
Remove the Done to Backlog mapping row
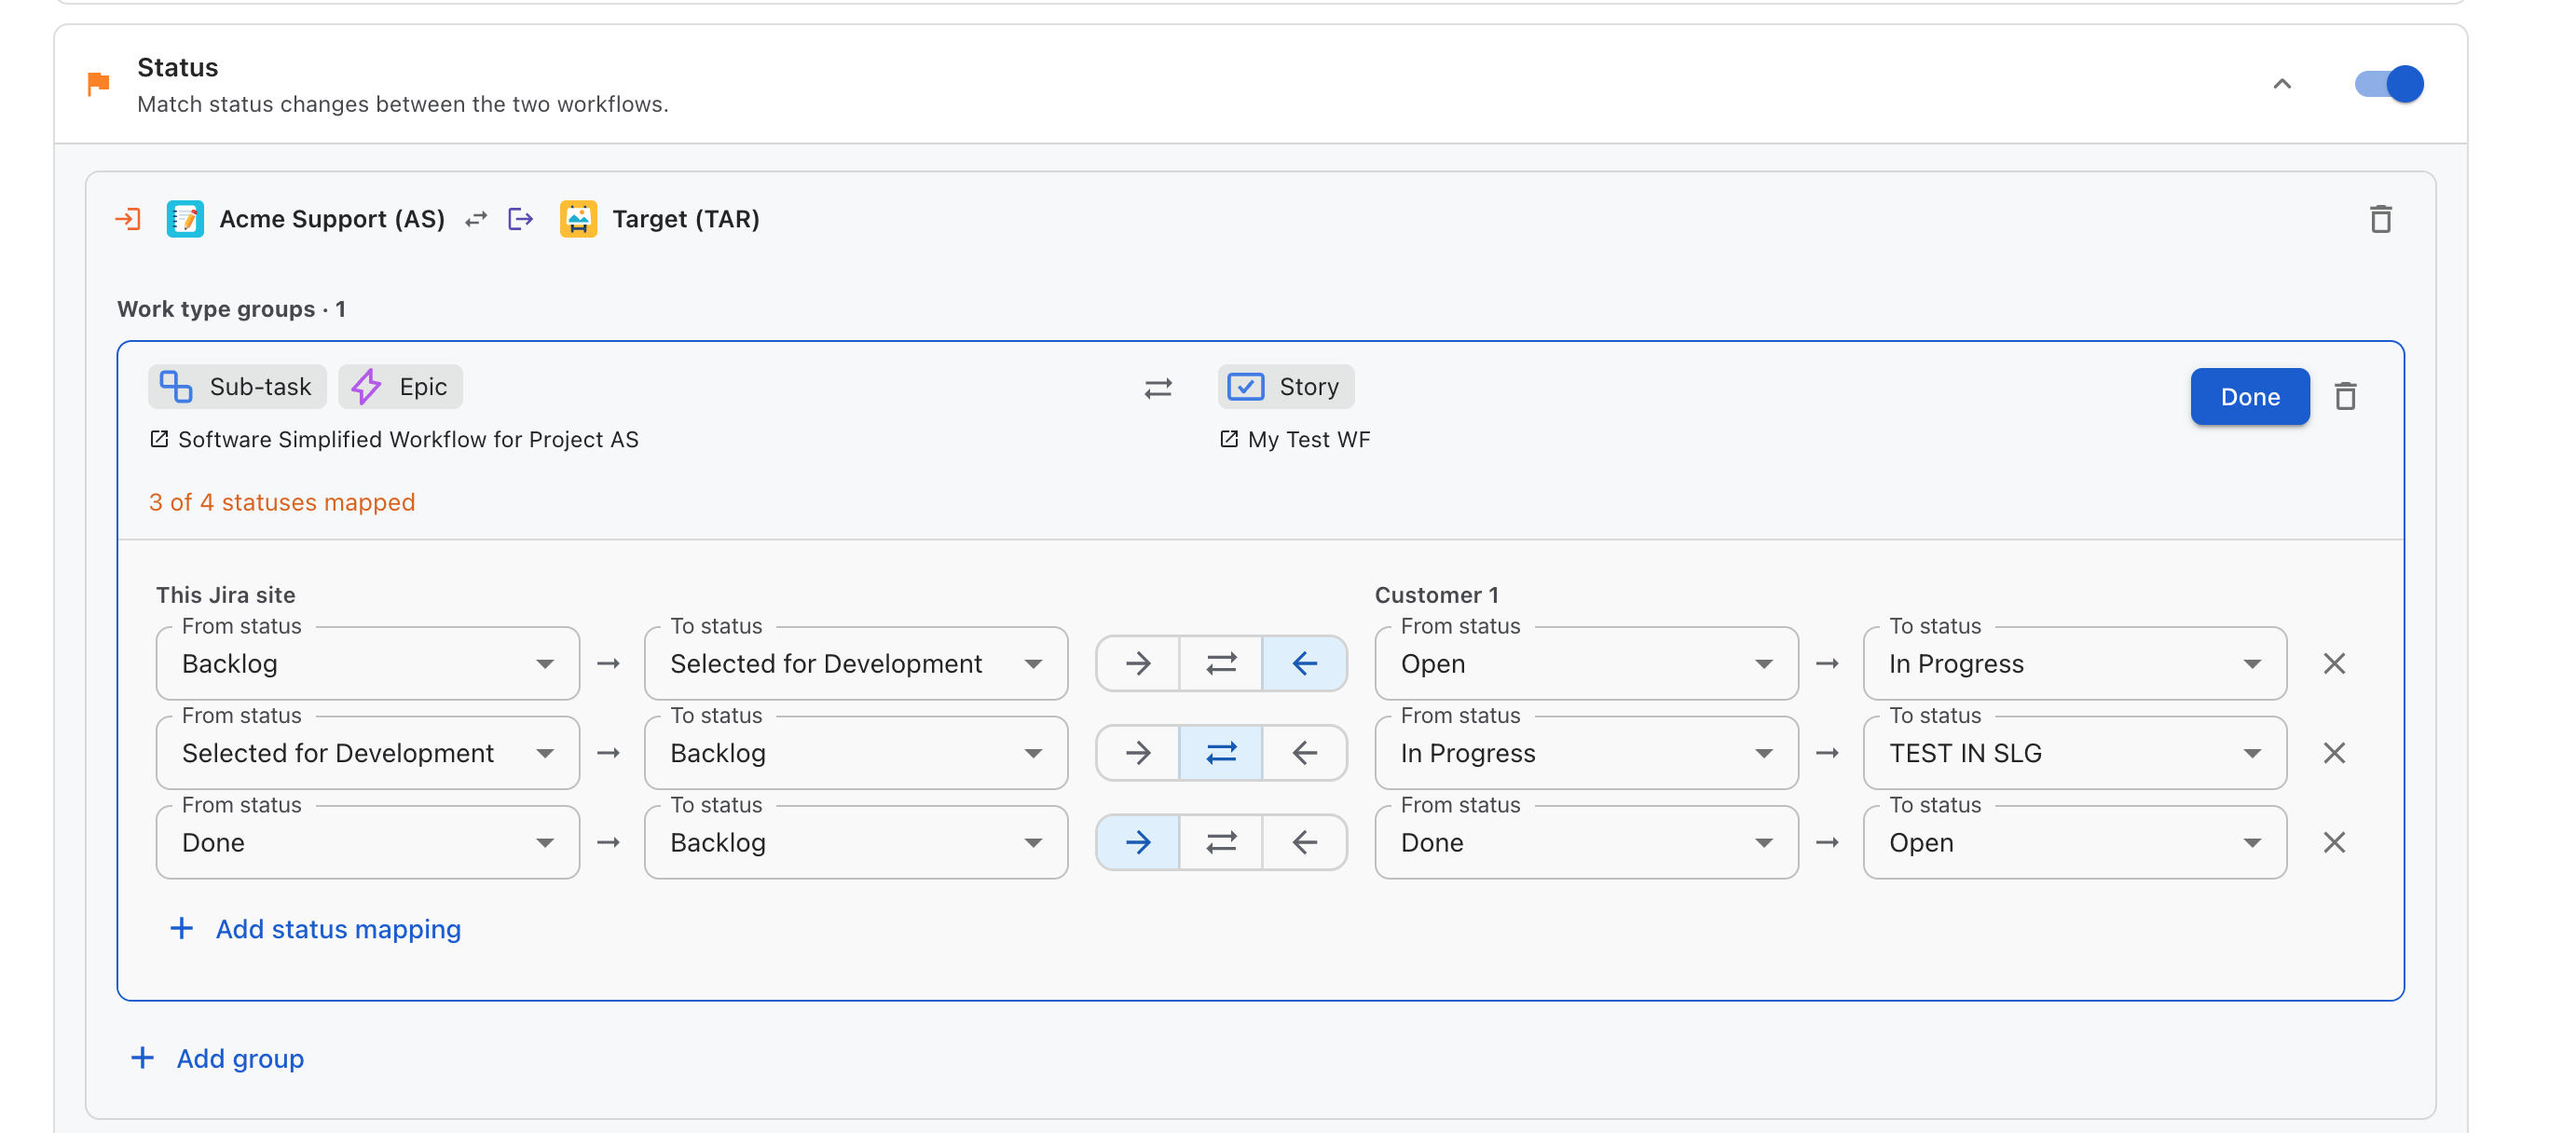[2334, 842]
